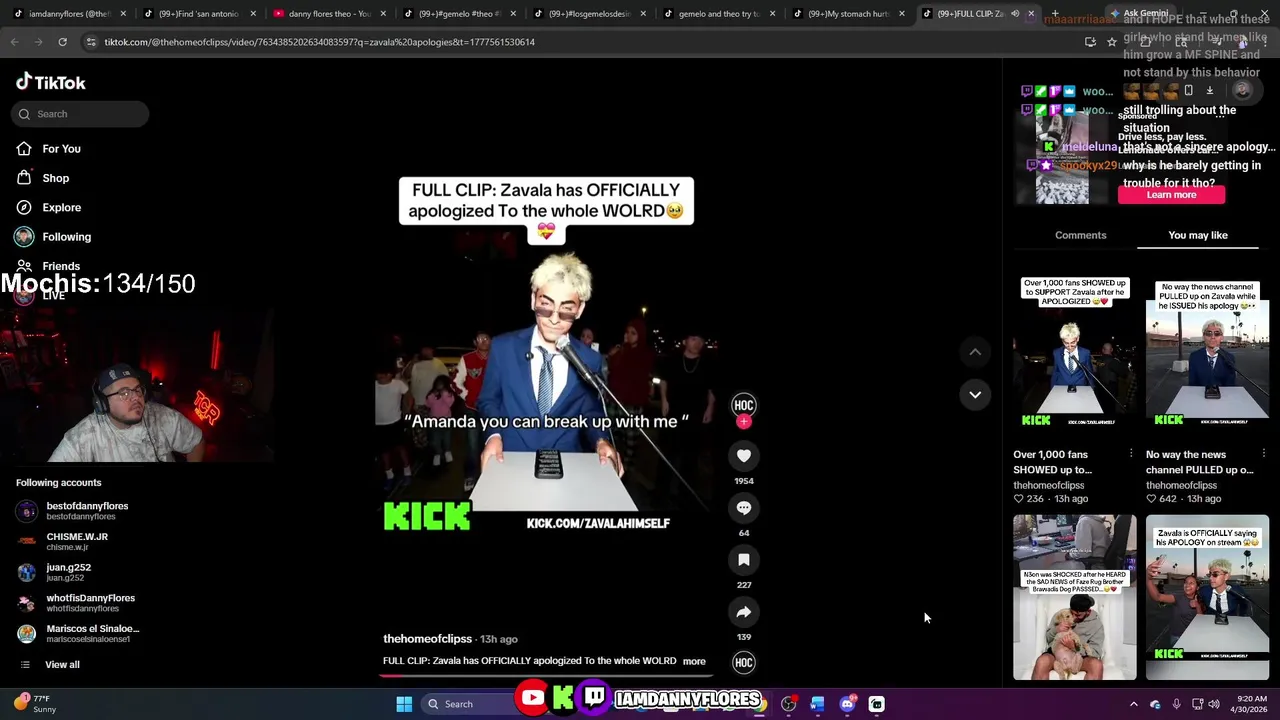Screen dimensions: 1280x720
Task: Open the Explore page
Action: click(x=61, y=208)
